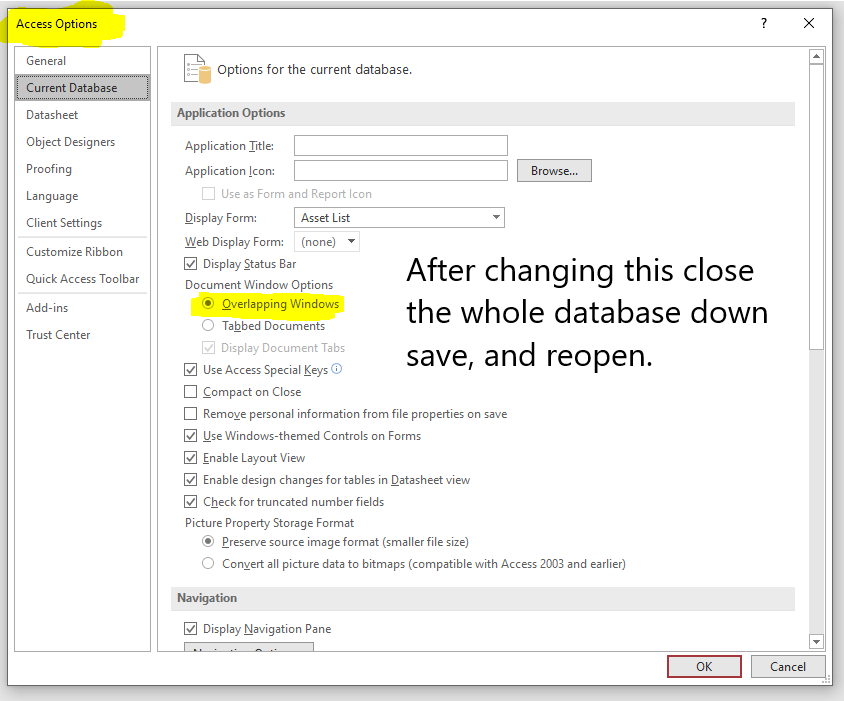The width and height of the screenshot is (844, 701).
Task: Click the Application Title text field
Action: coord(400,145)
